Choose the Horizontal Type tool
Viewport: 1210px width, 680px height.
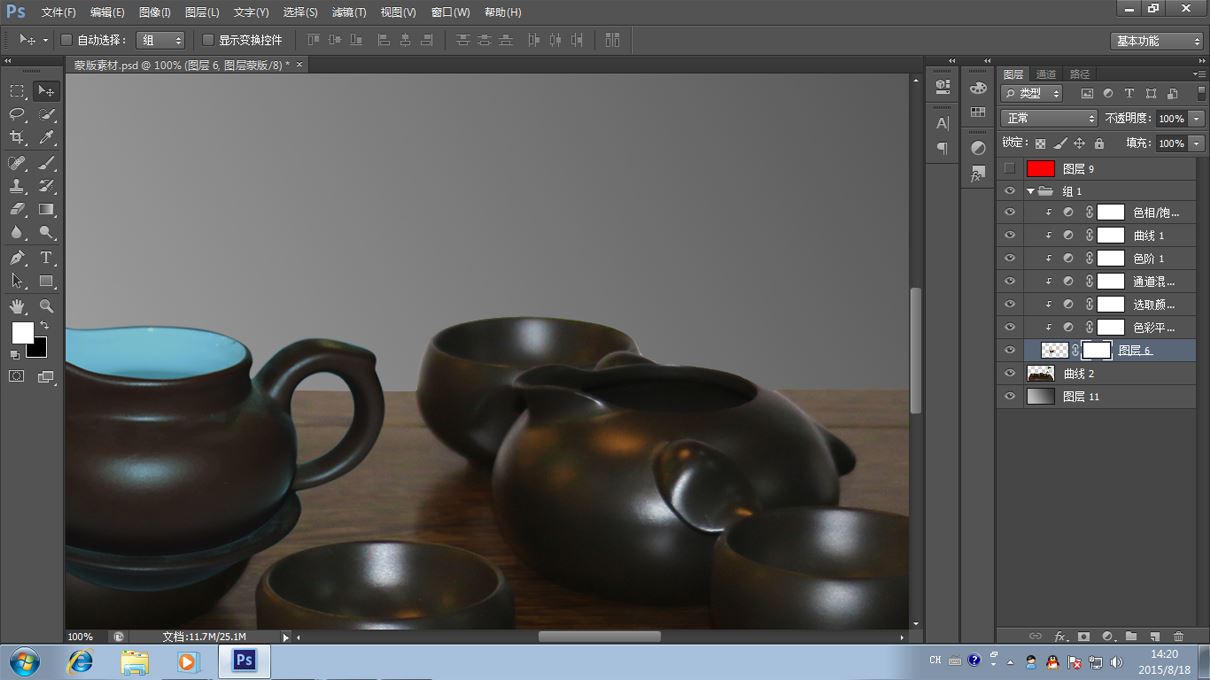pos(46,257)
